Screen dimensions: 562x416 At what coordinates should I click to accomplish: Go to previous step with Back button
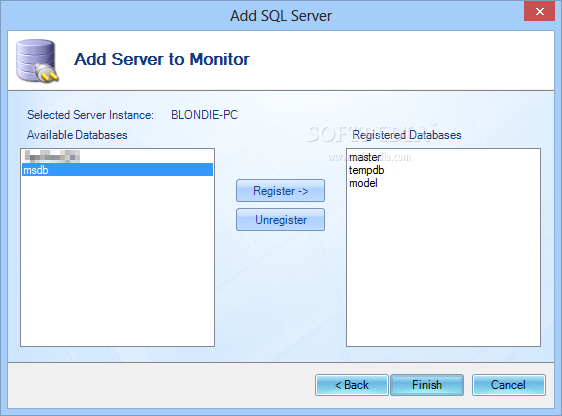click(352, 385)
